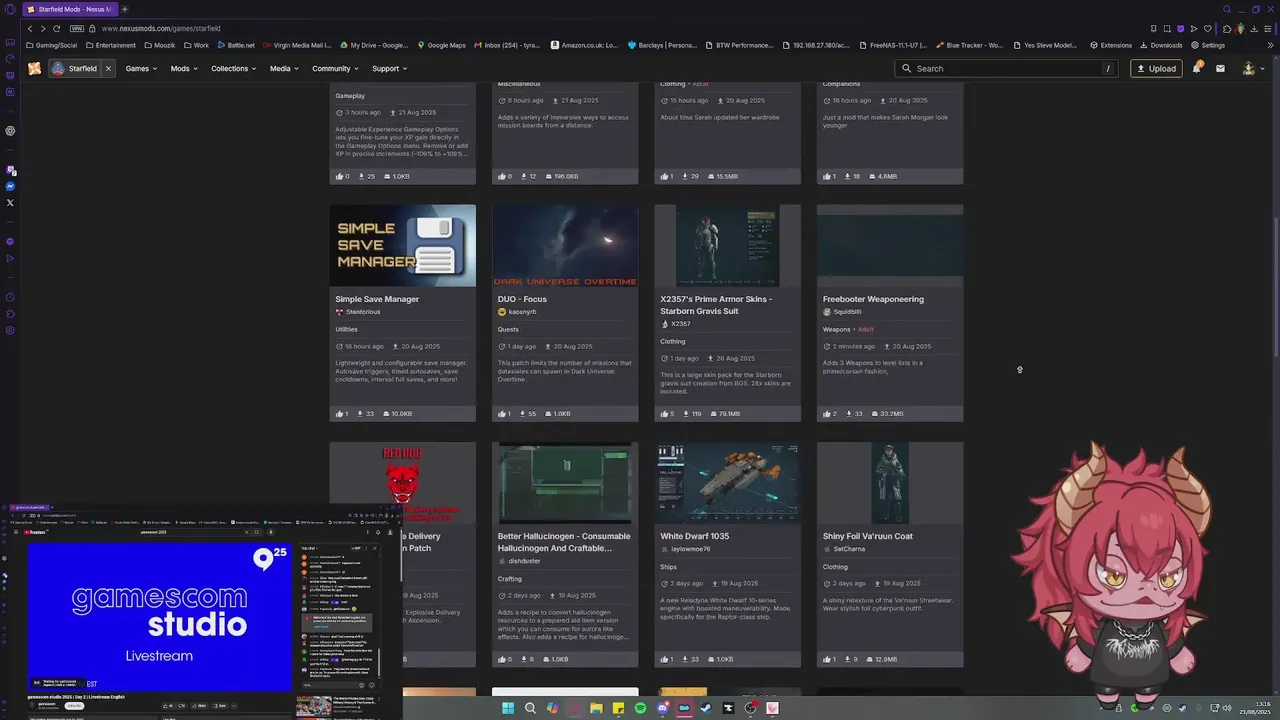Open the Battle.net bookmark
This screenshot has width=1280, height=720.
click(x=236, y=45)
